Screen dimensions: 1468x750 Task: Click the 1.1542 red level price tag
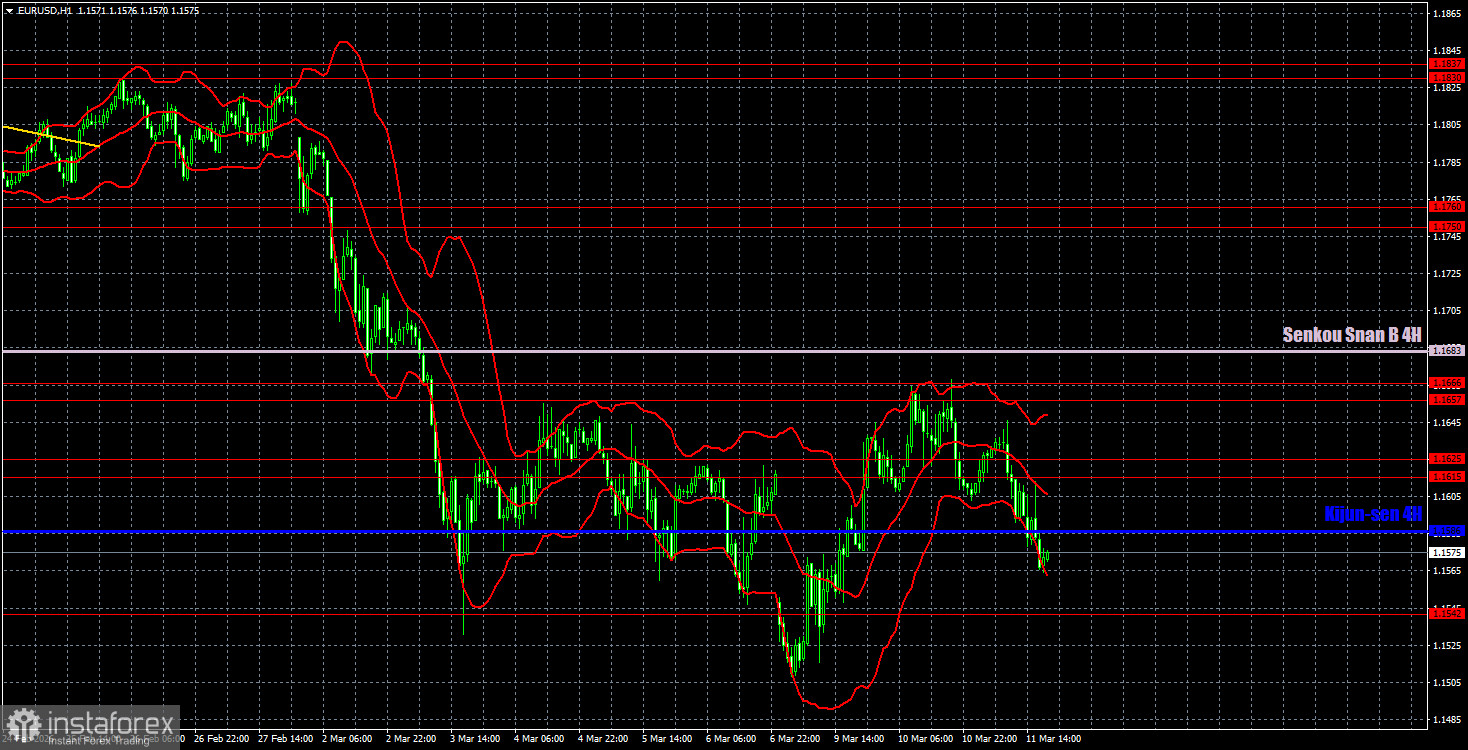(1447, 612)
